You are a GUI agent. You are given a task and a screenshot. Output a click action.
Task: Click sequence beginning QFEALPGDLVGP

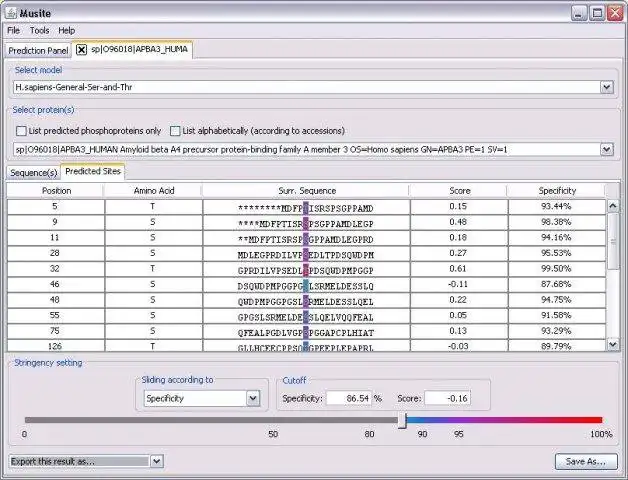point(306,333)
